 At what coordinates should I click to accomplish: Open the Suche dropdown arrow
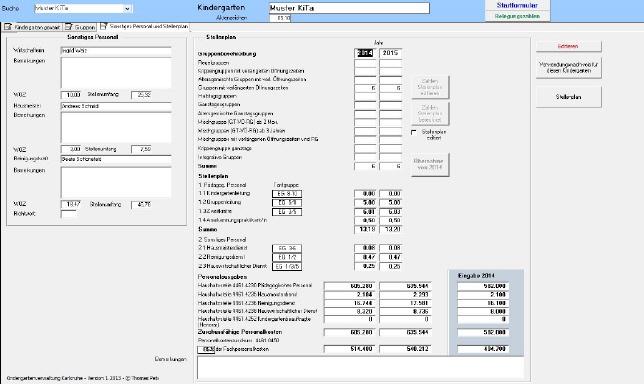[127, 9]
